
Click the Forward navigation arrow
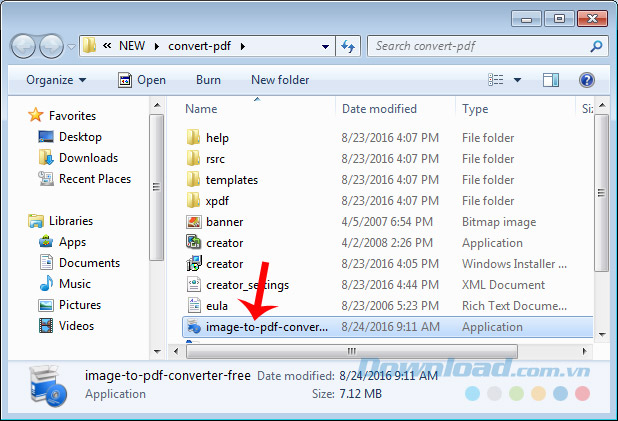pyautogui.click(x=51, y=47)
